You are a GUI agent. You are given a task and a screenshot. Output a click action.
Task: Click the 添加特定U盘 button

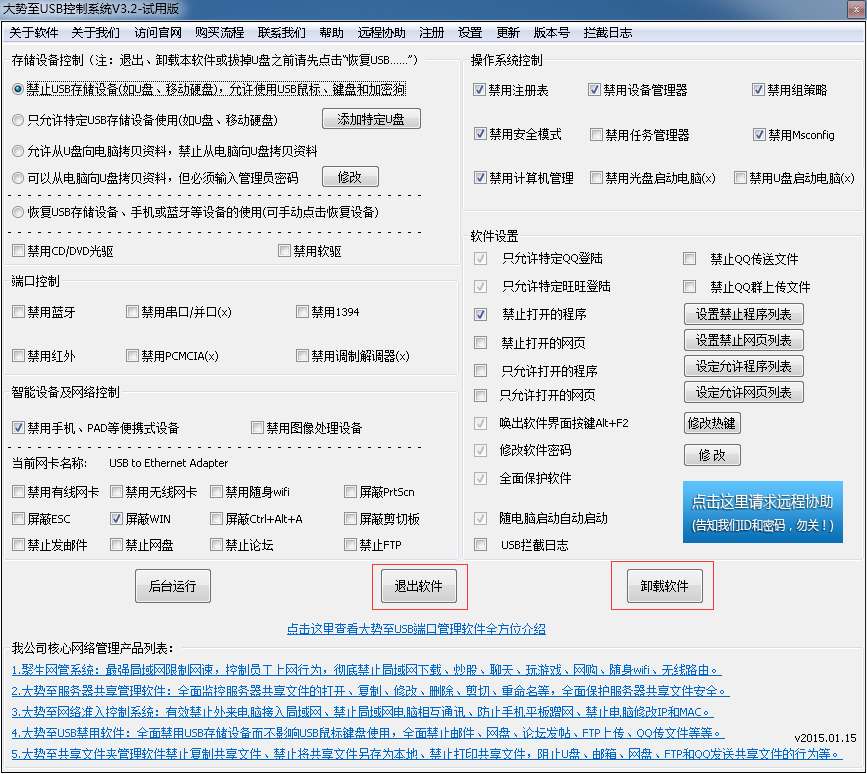point(371,119)
